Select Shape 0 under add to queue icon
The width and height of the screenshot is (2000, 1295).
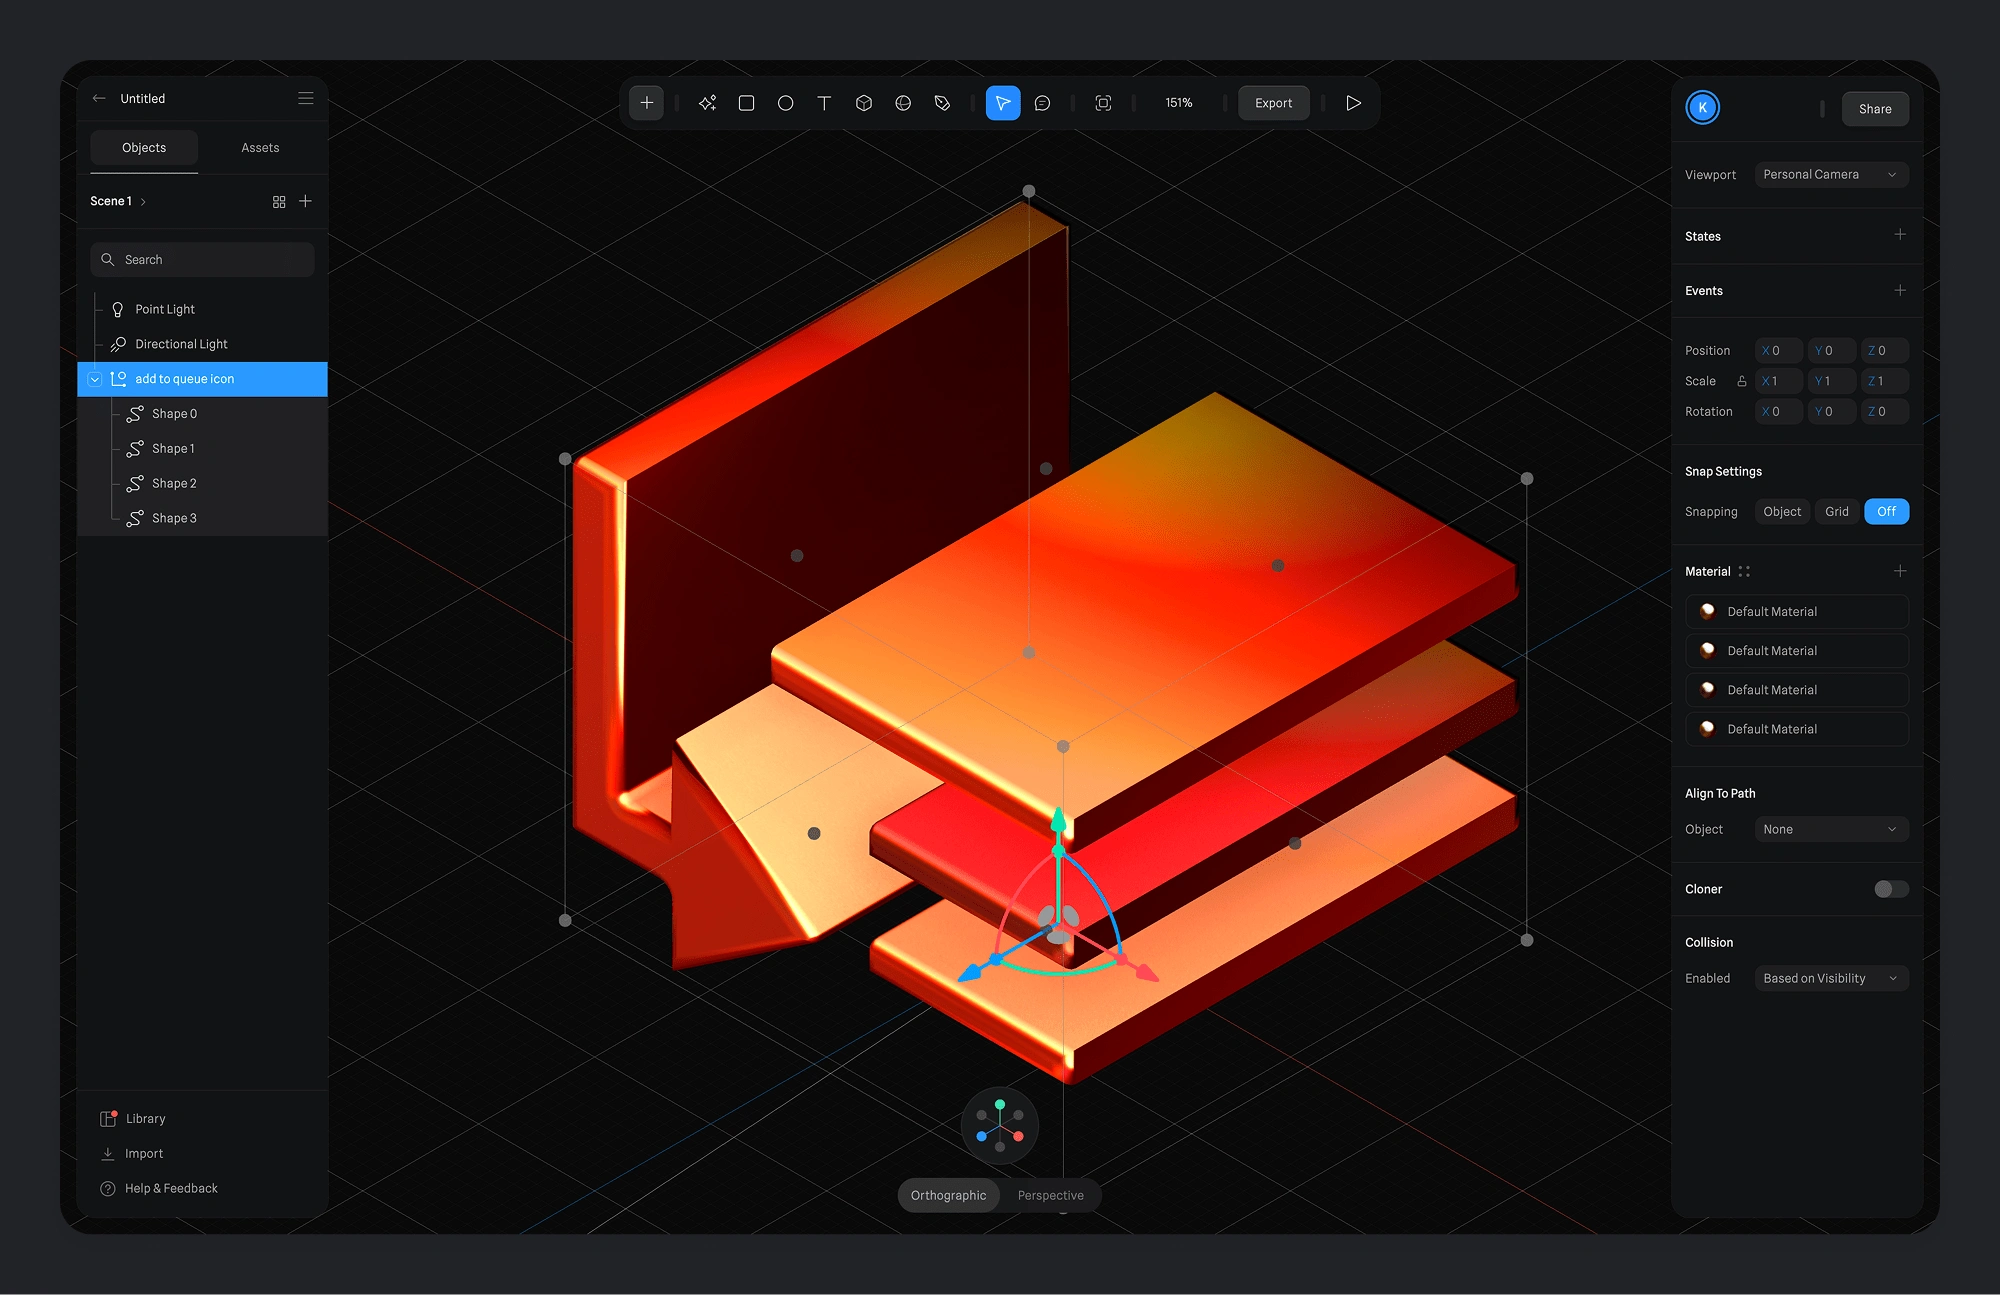point(175,413)
